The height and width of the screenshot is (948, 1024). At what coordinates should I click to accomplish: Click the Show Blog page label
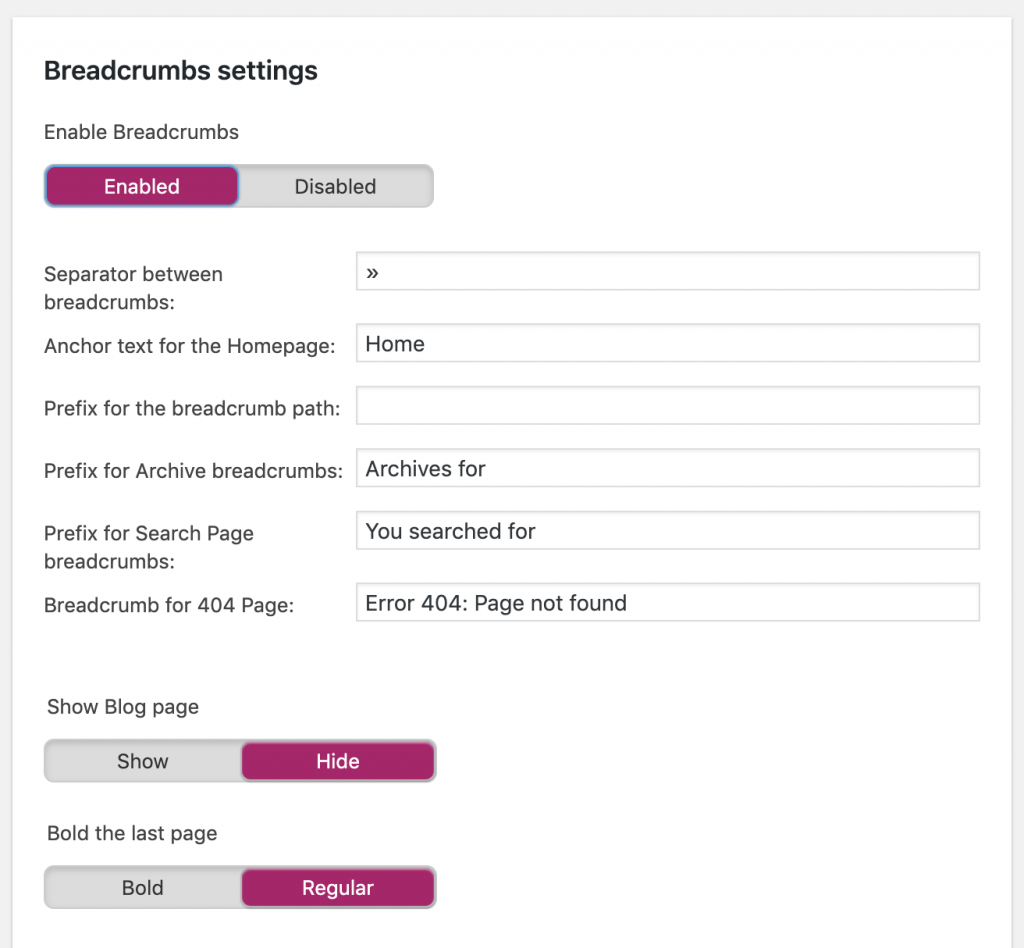click(x=122, y=707)
